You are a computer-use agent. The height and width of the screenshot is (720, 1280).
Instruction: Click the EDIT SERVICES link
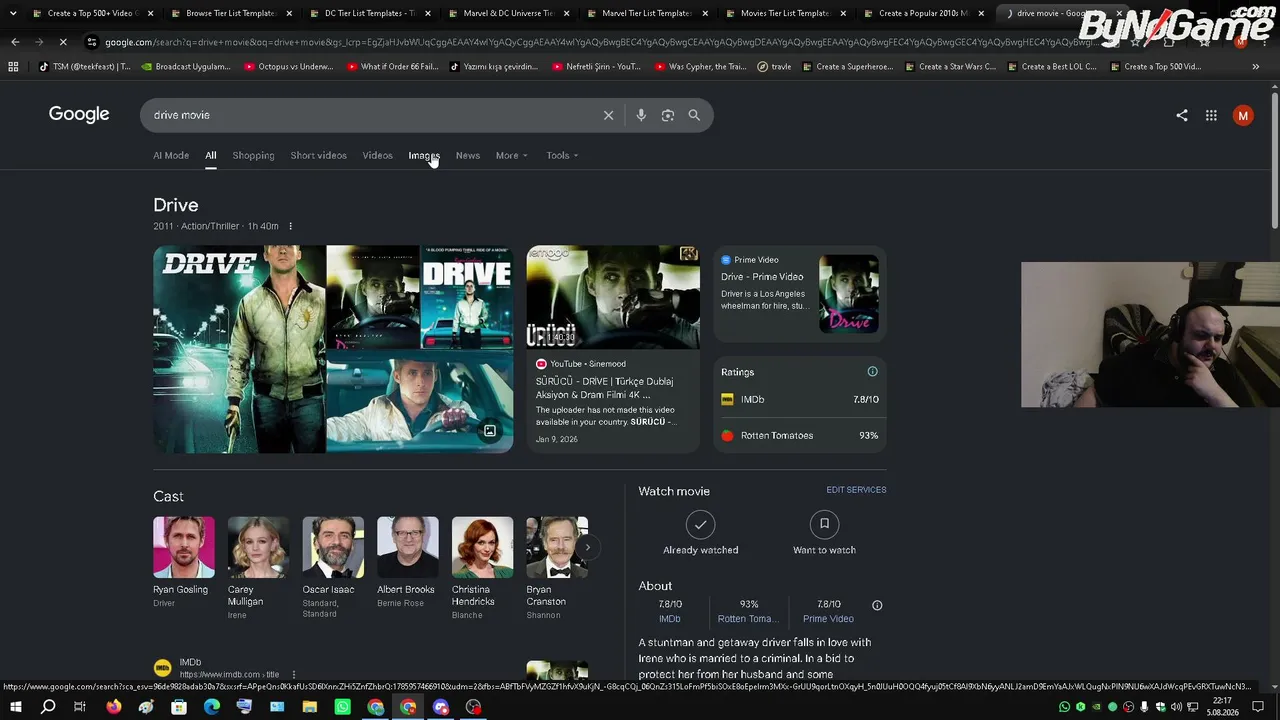[x=856, y=490]
